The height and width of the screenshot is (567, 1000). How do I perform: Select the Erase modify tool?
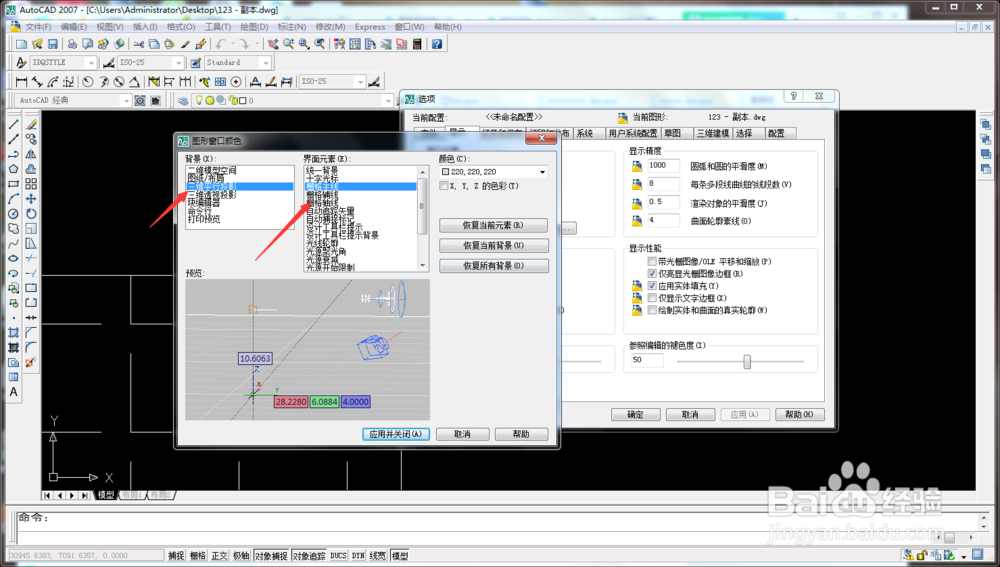click(x=31, y=124)
